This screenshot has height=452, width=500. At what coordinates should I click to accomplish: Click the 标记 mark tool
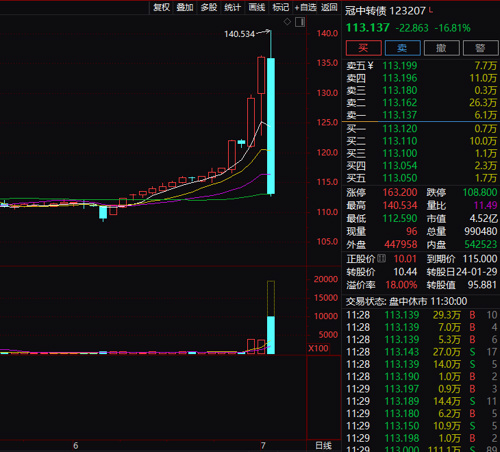(x=280, y=7)
